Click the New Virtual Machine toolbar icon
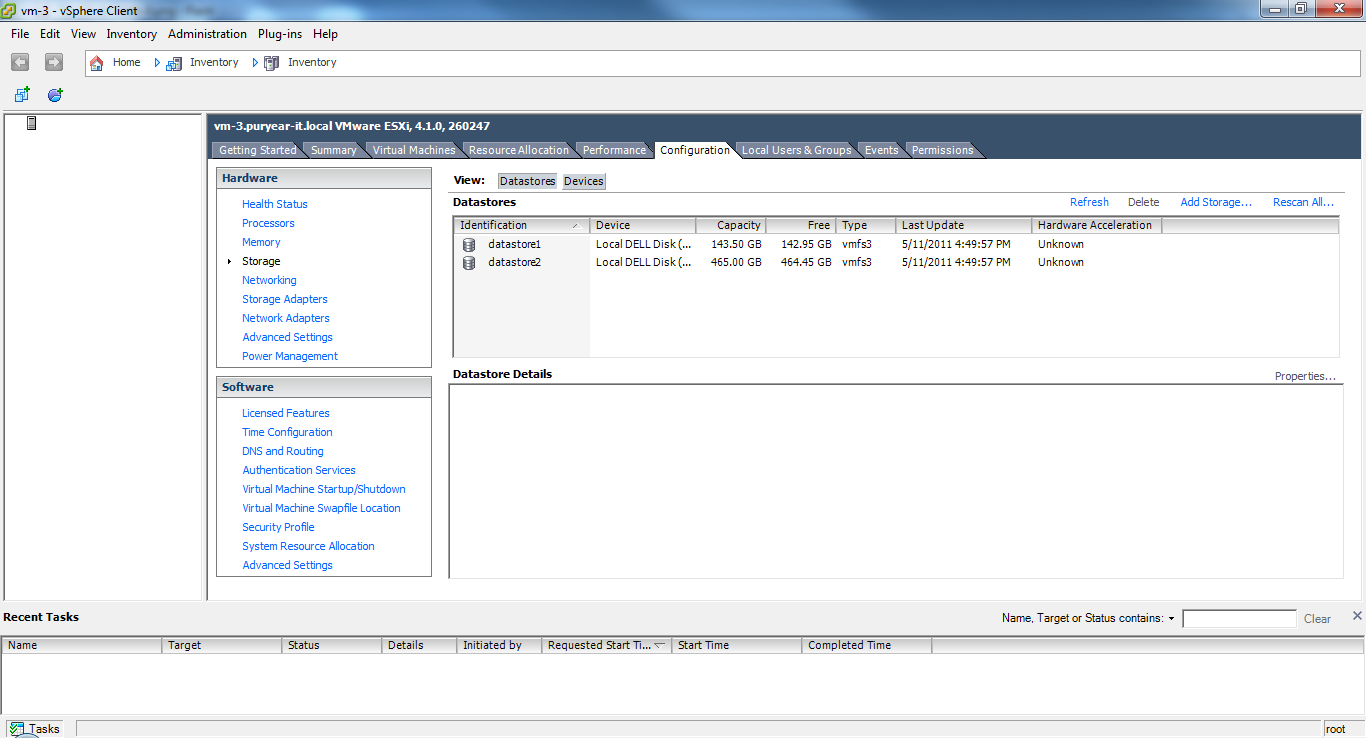The height and width of the screenshot is (738, 1366). [22, 95]
